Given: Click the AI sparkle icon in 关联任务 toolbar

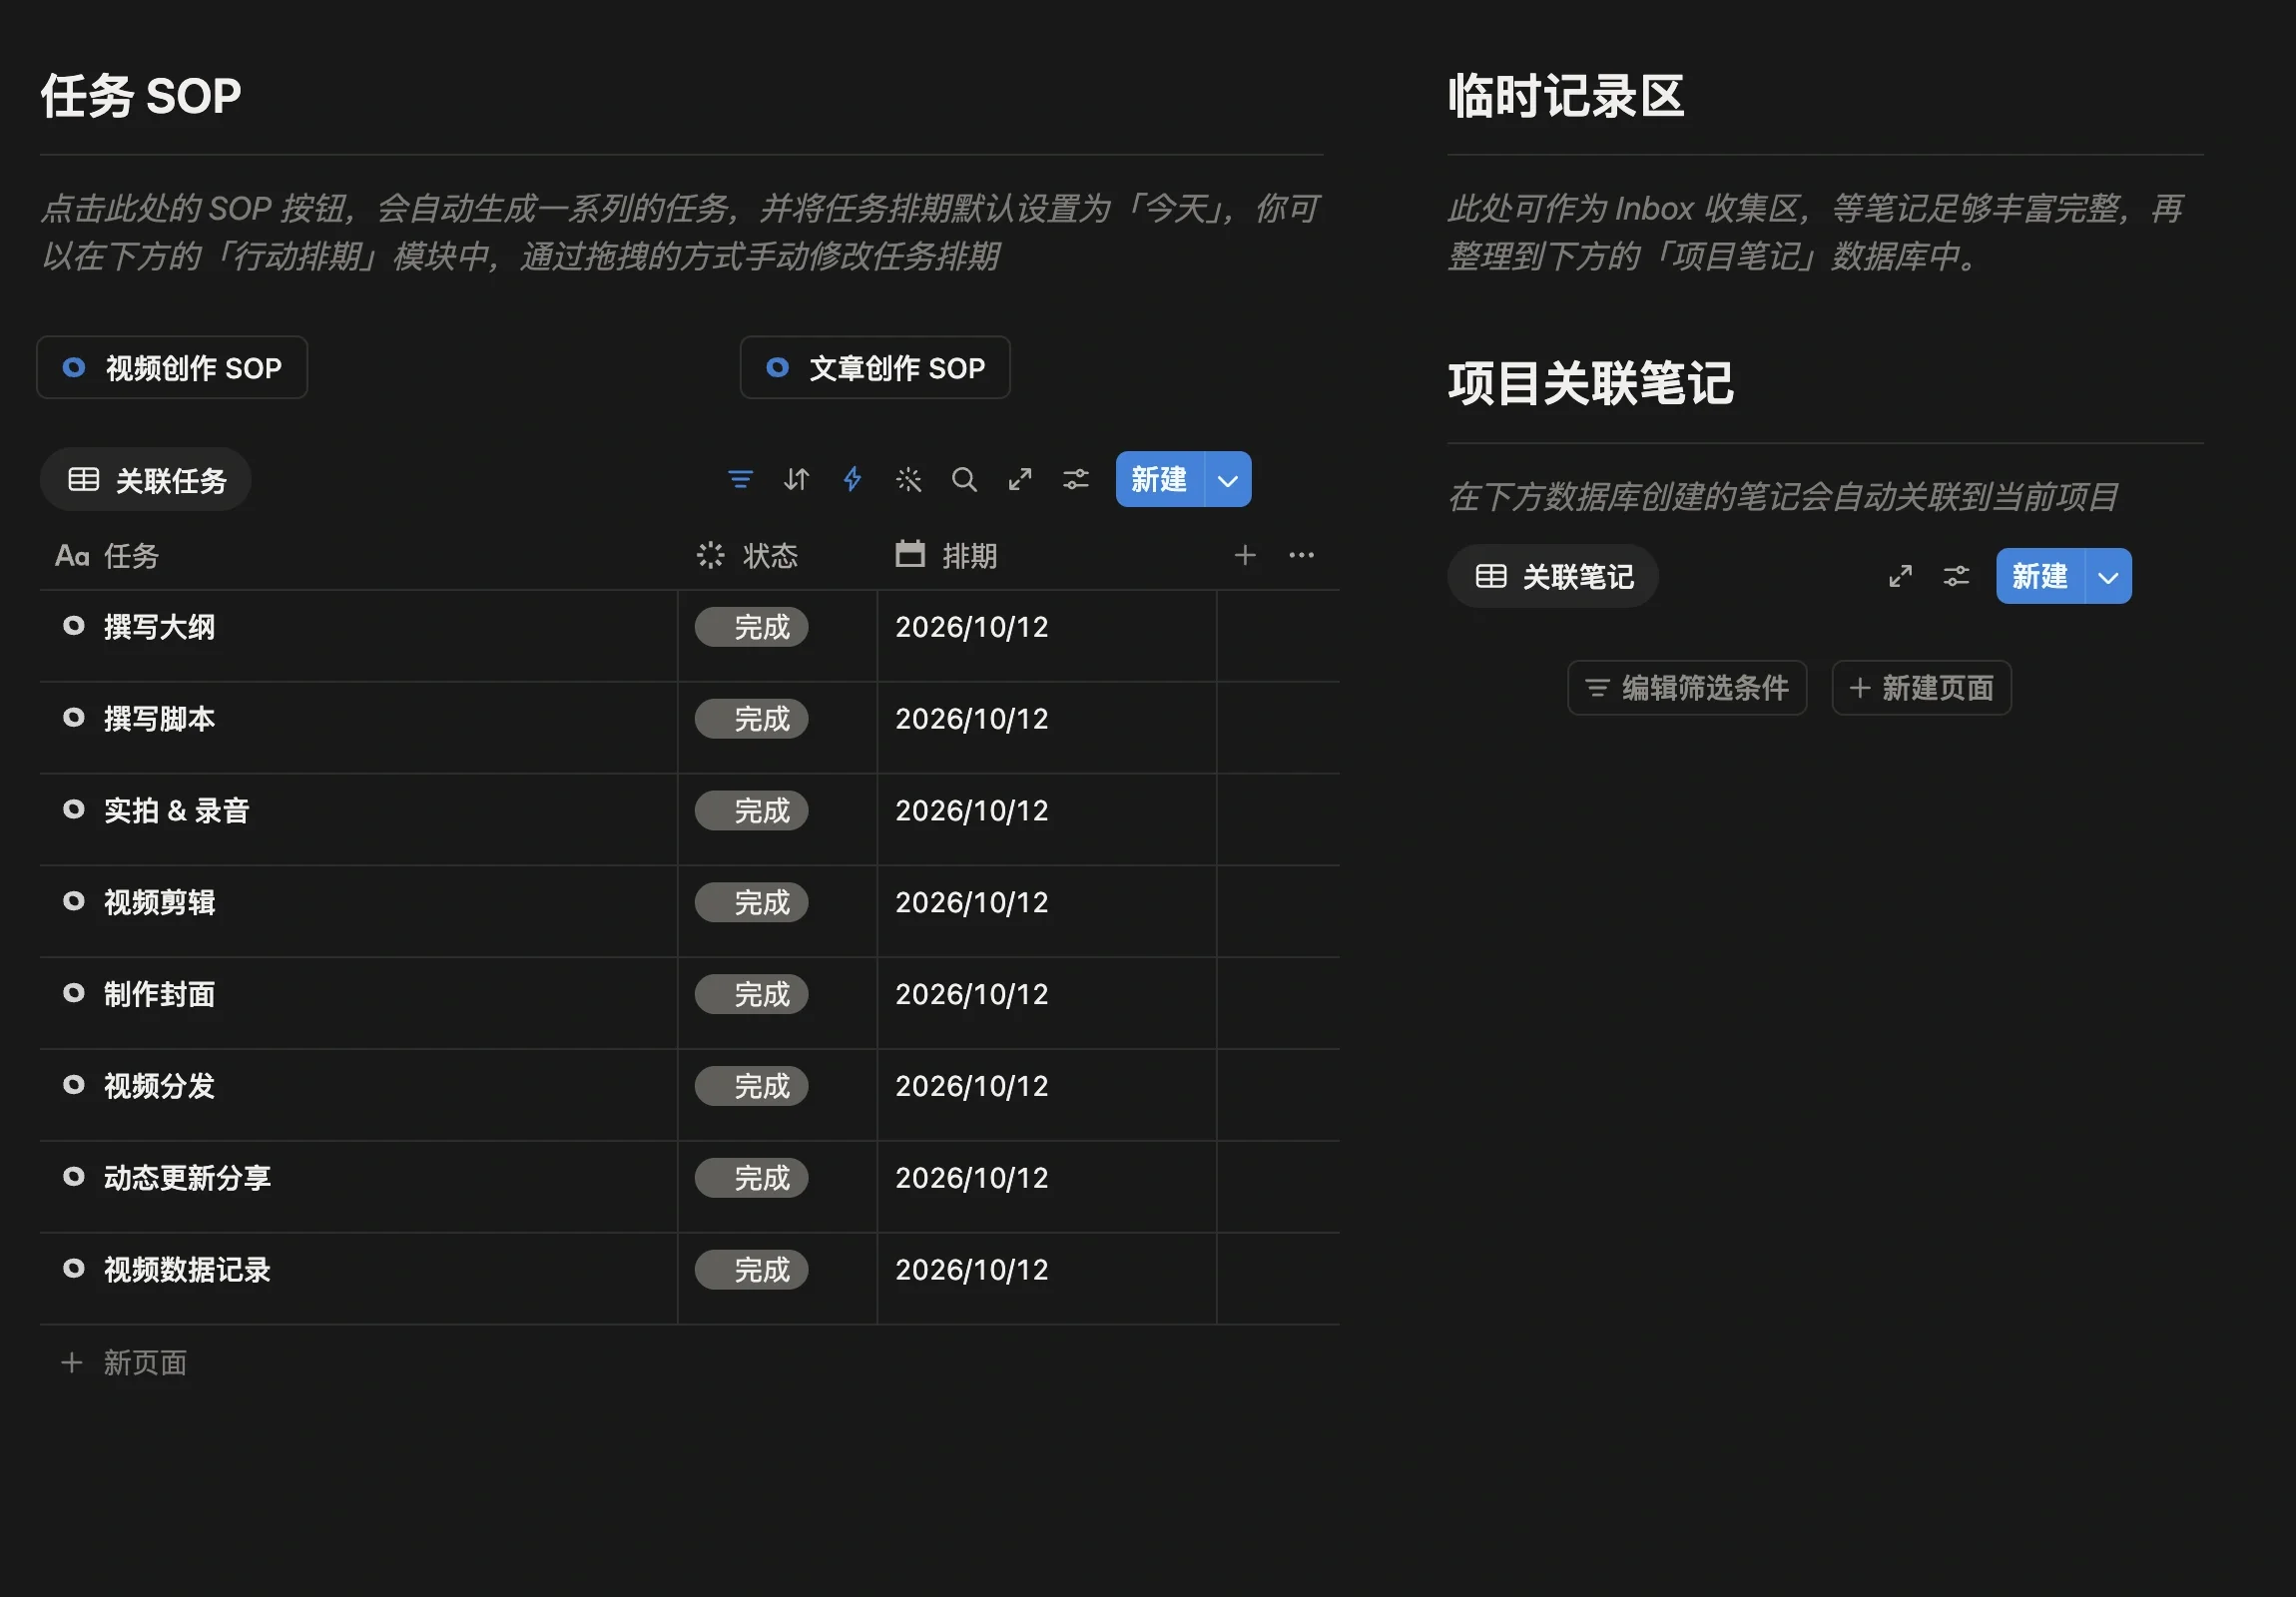Looking at the screenshot, I should (908, 480).
